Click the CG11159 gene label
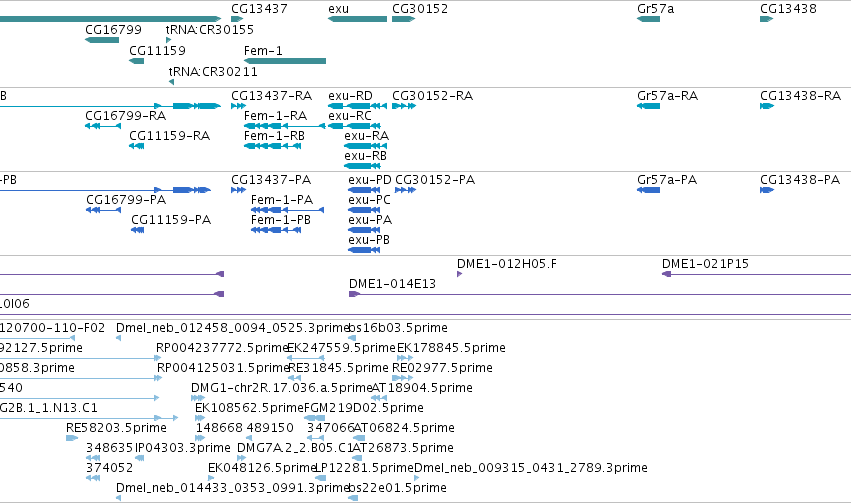The image size is (851, 503). 157,50
